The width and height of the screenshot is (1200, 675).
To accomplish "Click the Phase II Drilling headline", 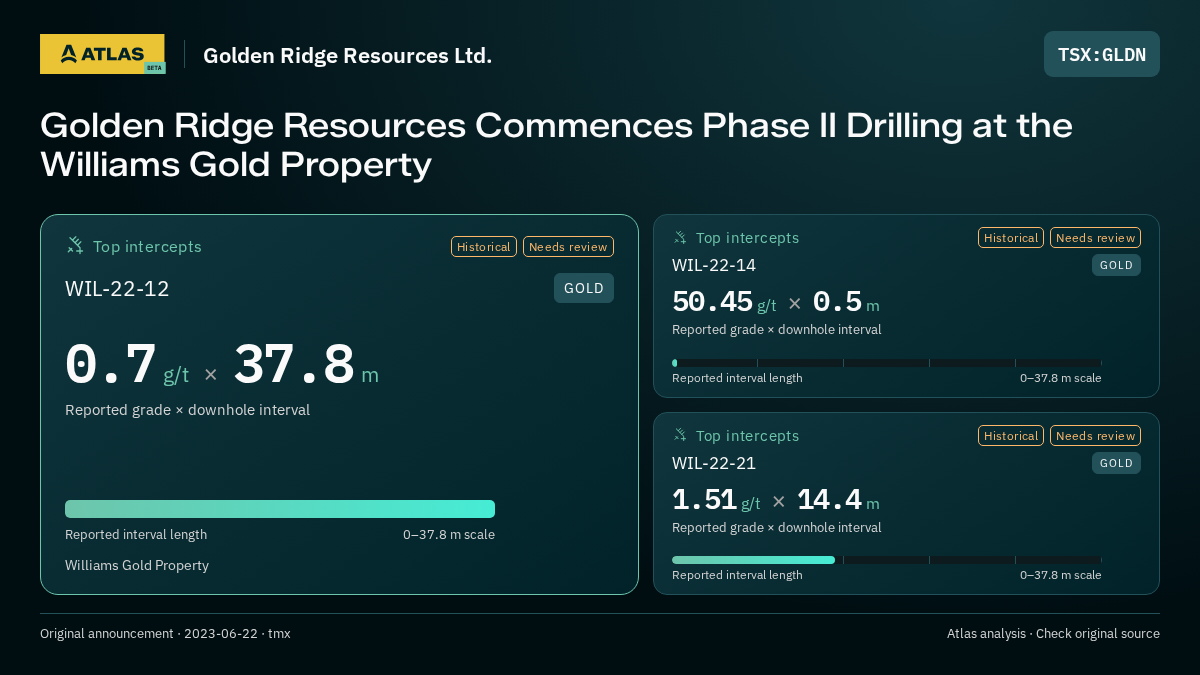I will pyautogui.click(x=556, y=145).
